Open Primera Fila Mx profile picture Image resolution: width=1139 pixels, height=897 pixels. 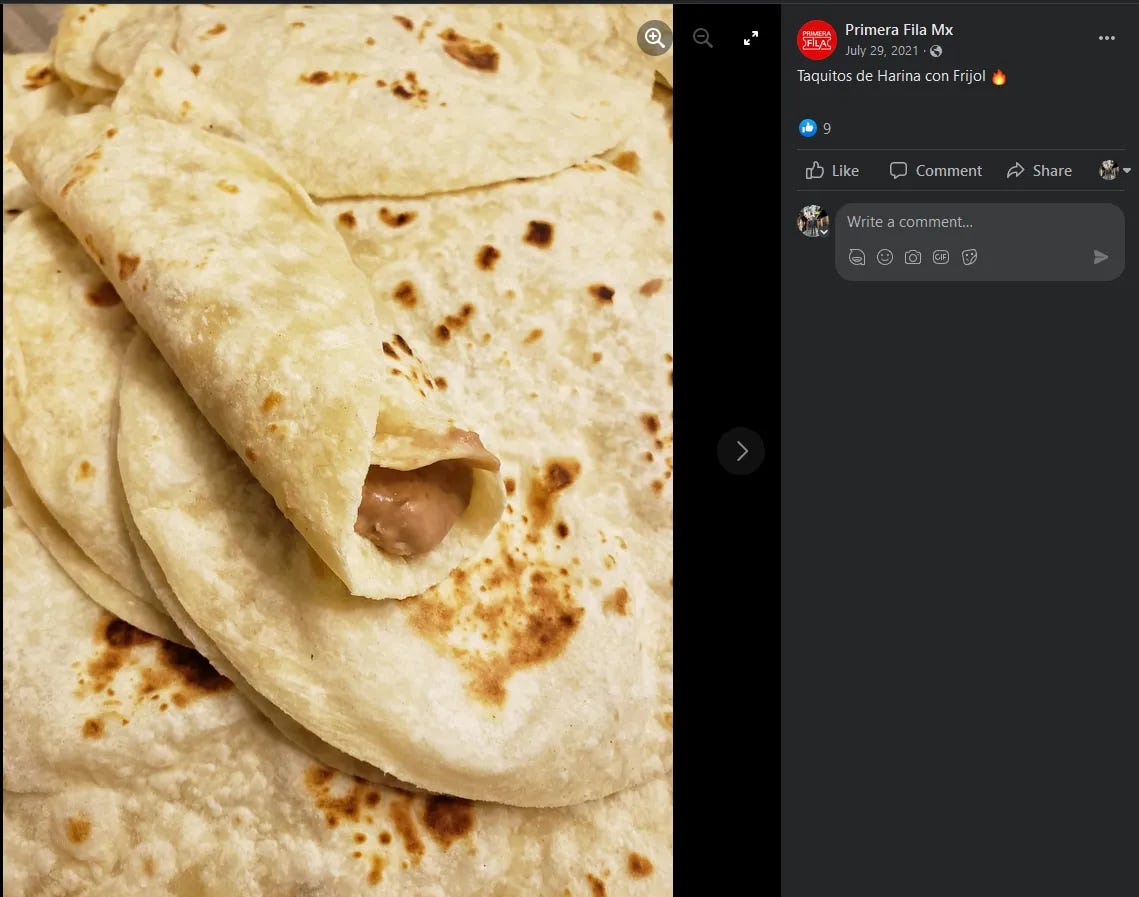816,40
